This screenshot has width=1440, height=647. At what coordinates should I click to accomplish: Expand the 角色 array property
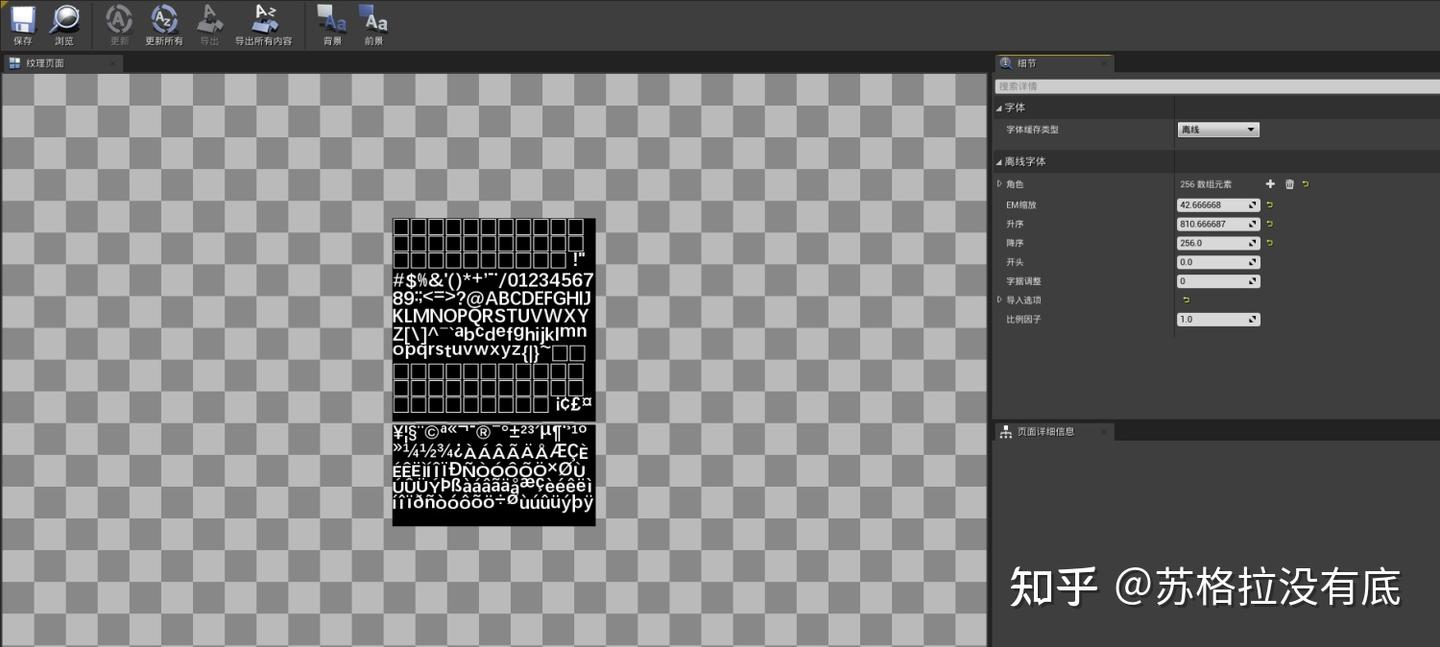[x=999, y=184]
